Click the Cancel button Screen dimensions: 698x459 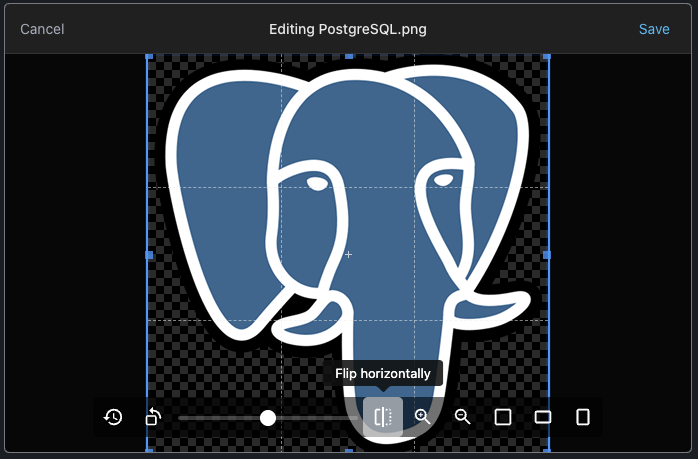coord(42,29)
